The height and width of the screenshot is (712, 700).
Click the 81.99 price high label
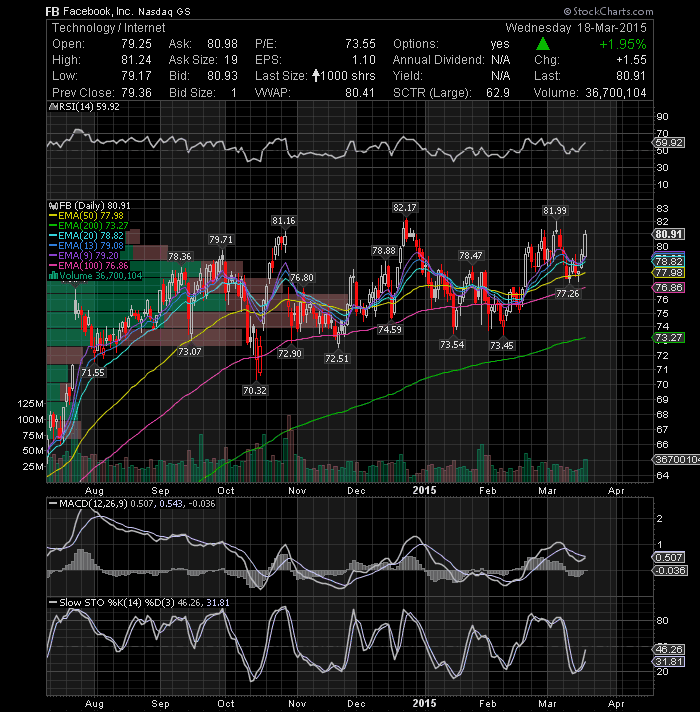point(555,211)
